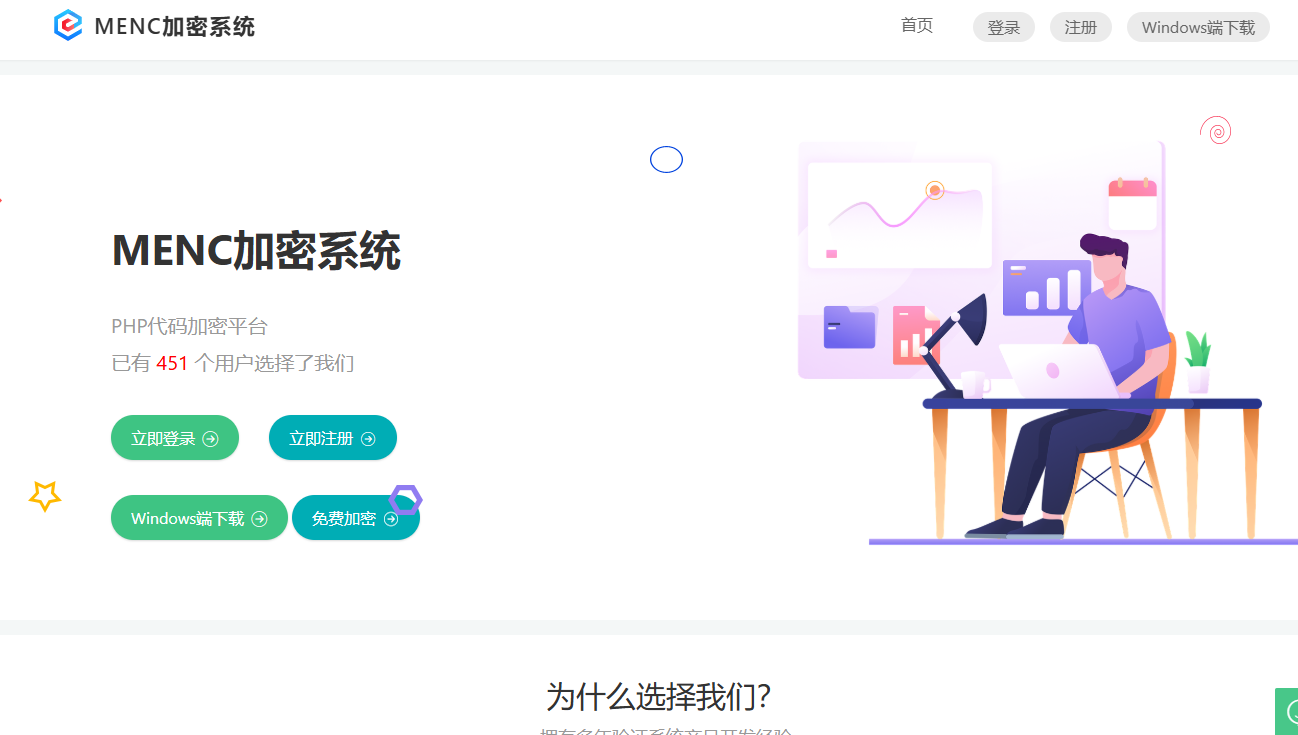Screen dimensions: 1298x735
Task: Click the arrow icon in 免费加密 button
Action: pyautogui.click(x=391, y=519)
